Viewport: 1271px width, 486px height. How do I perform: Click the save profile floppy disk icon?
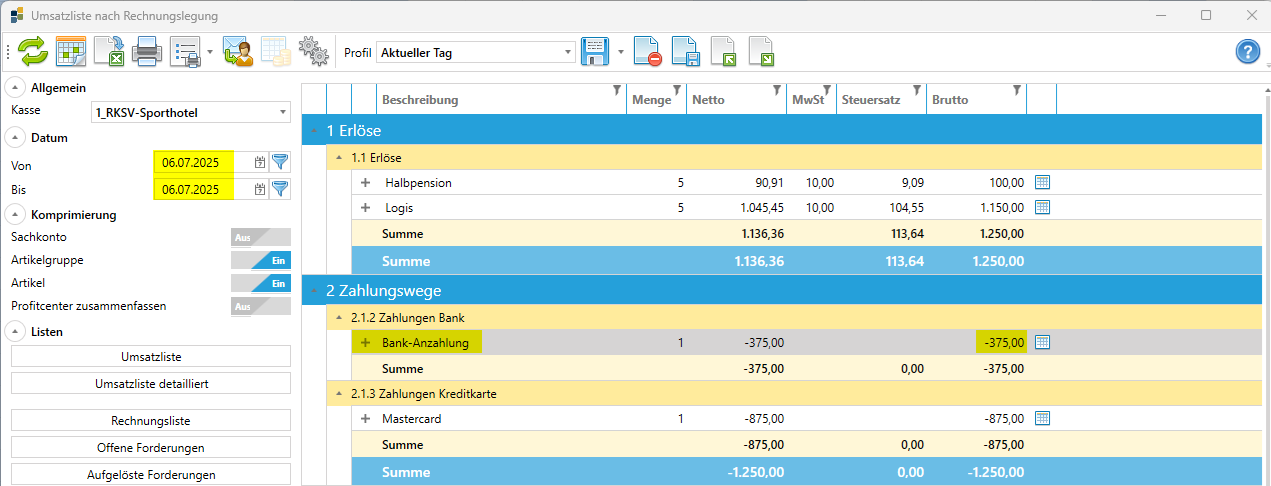pos(595,52)
